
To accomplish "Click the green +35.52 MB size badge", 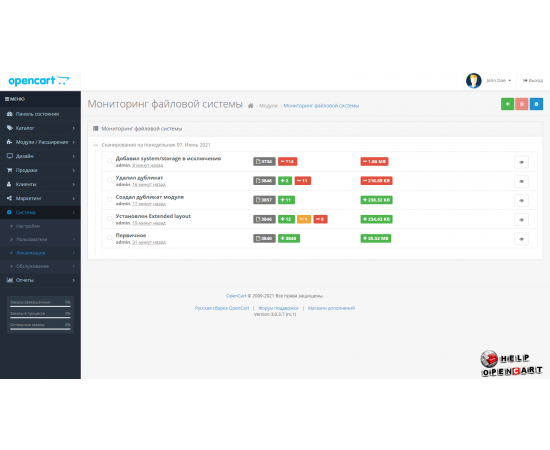I will tap(376, 239).
